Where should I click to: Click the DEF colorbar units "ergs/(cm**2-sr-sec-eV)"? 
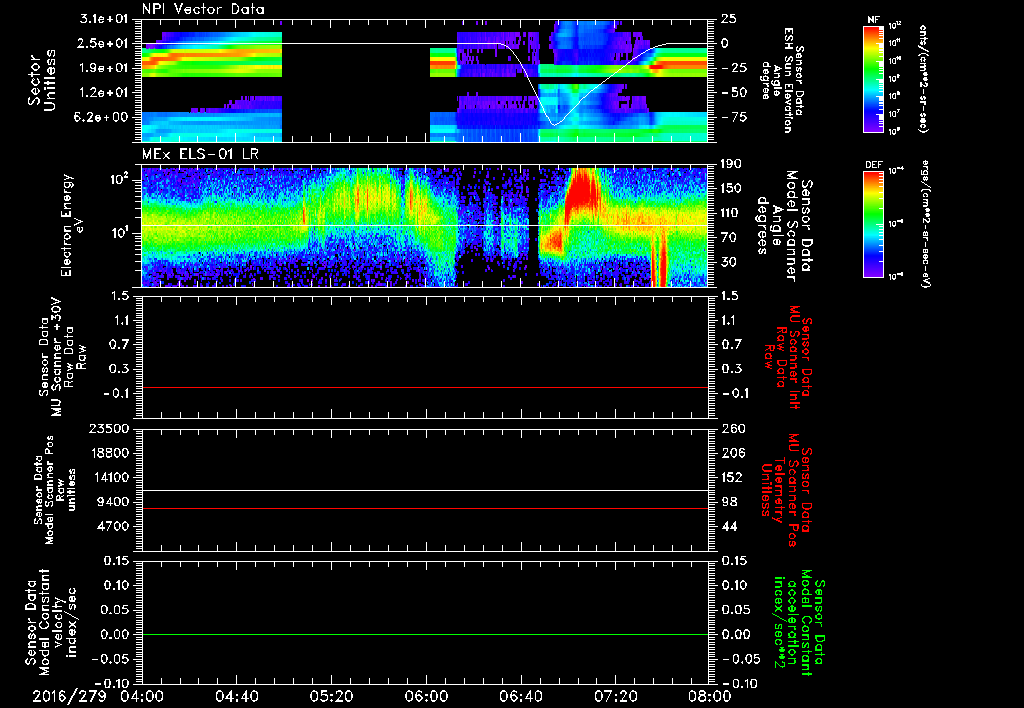(925, 223)
